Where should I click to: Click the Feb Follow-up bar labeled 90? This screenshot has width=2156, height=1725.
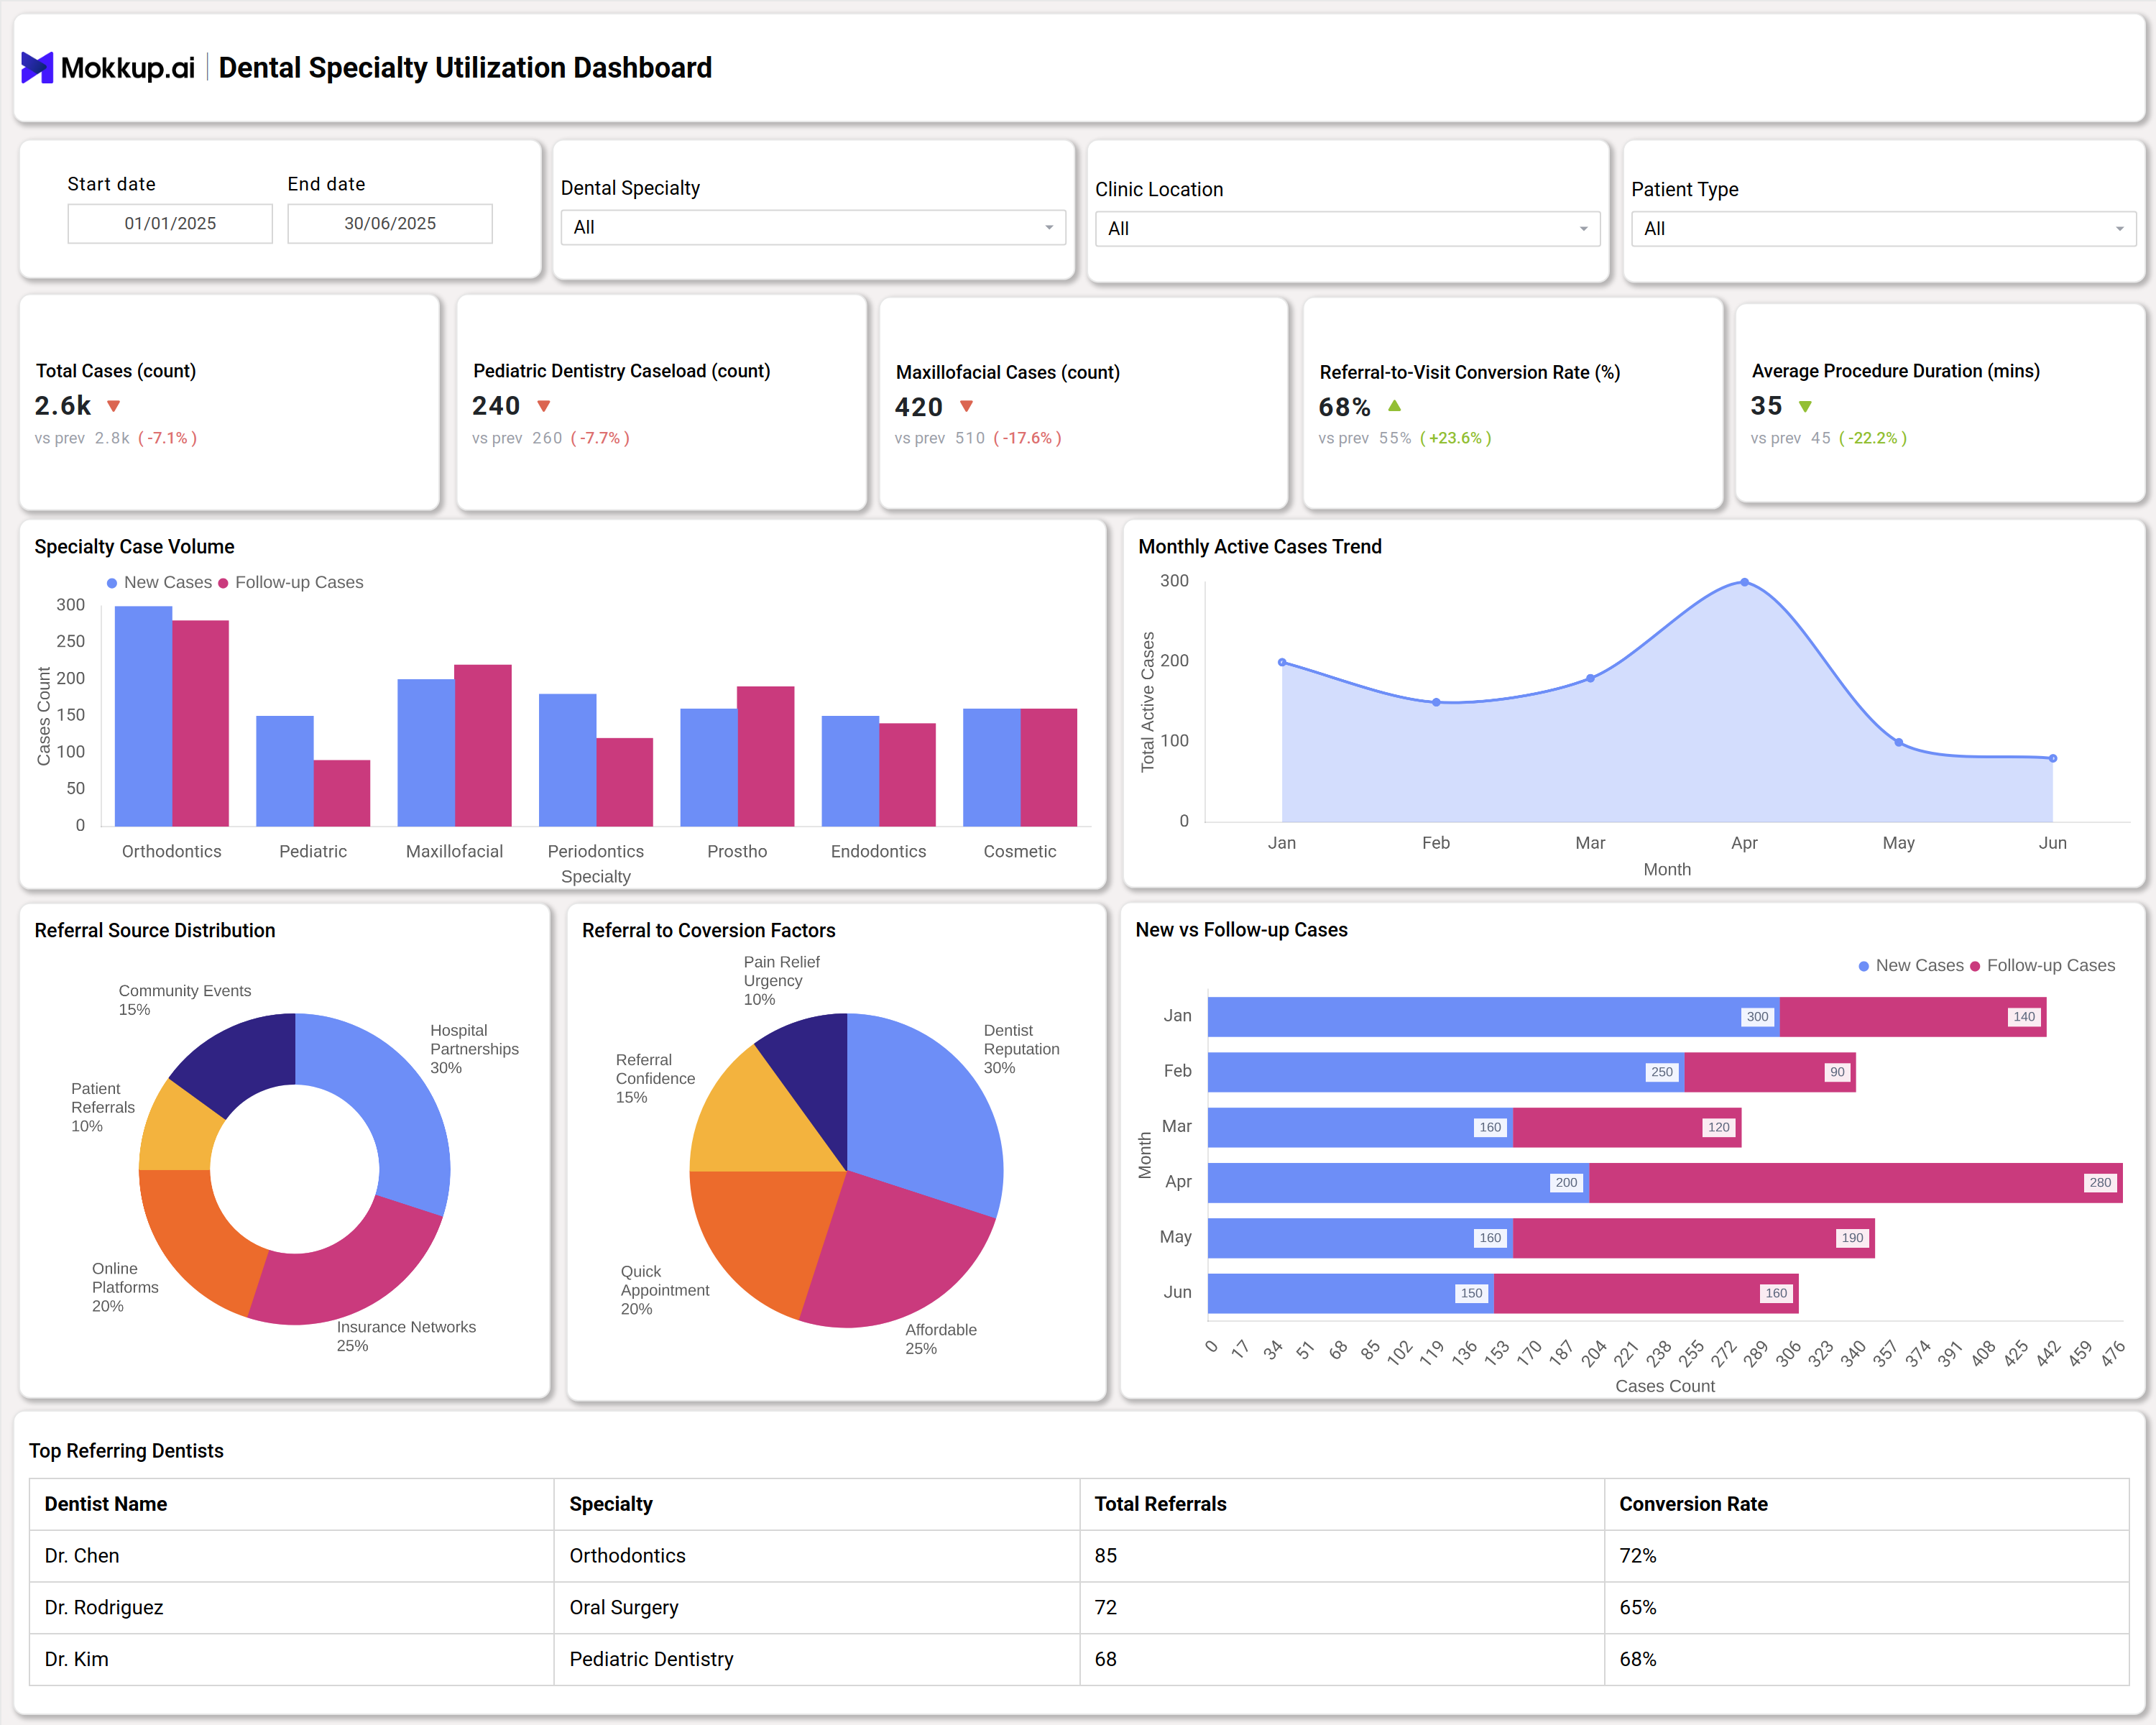1770,1072
